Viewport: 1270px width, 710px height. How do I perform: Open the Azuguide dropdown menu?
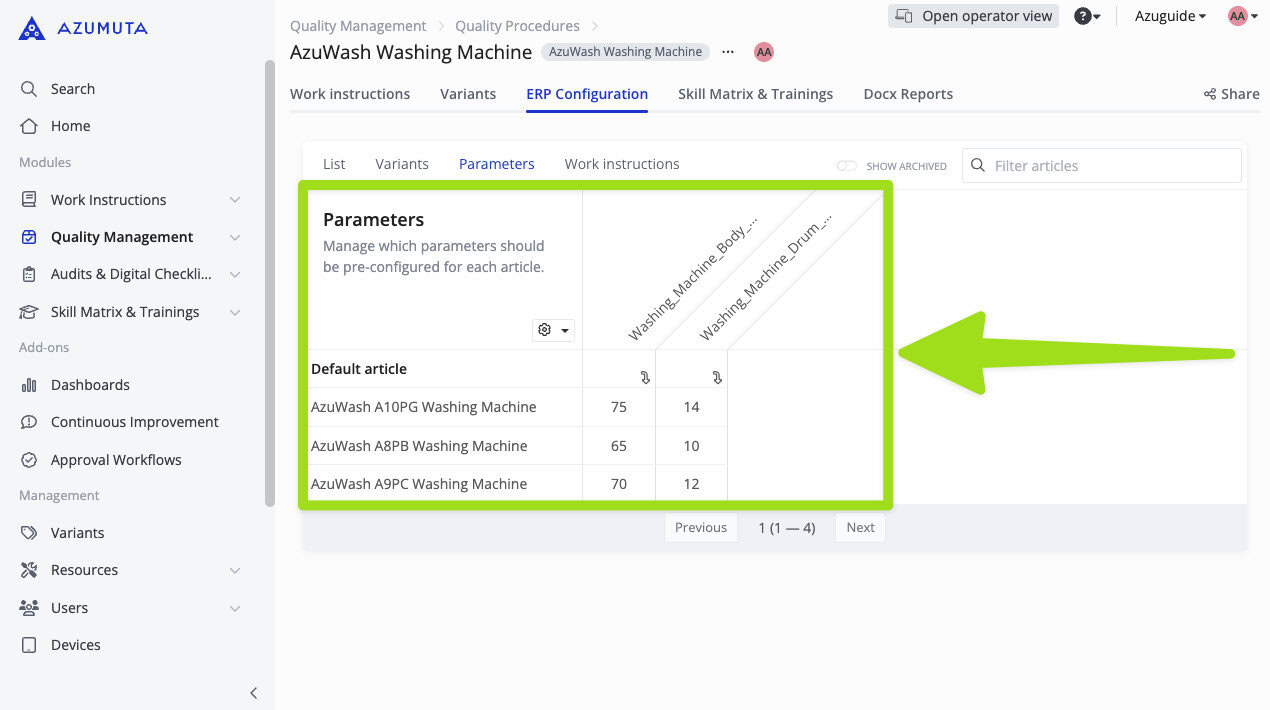click(1168, 16)
